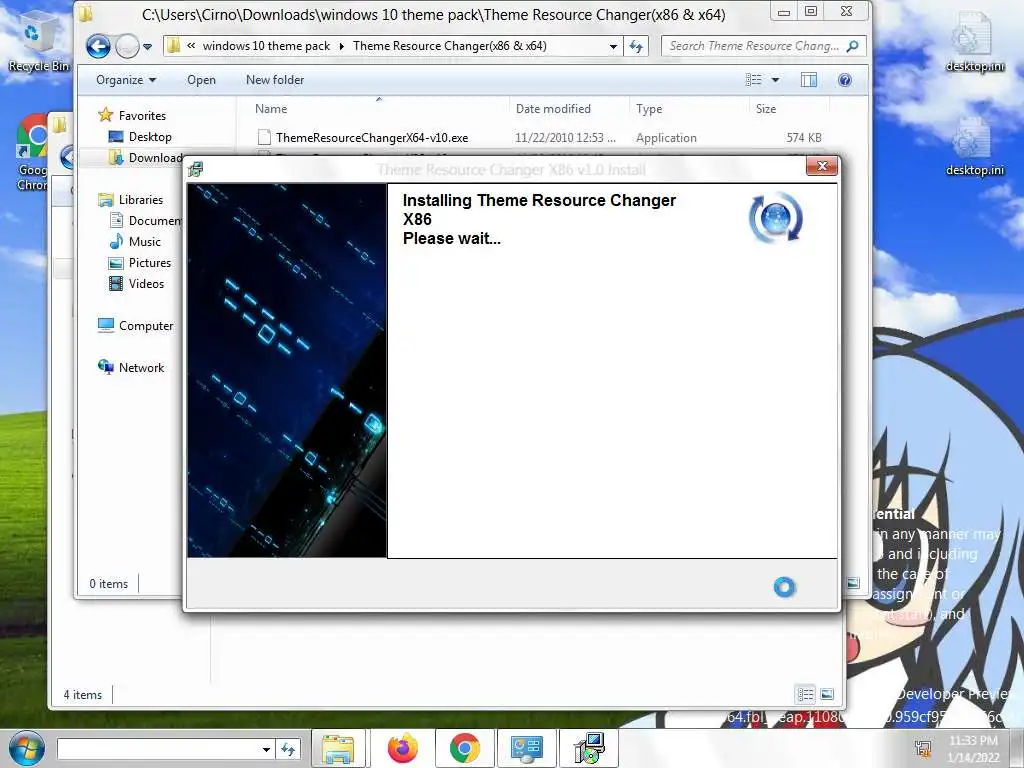Image resolution: width=1024 pixels, height=768 pixels.
Task: Open the taskbar clock and date
Action: pyautogui.click(x=973, y=748)
